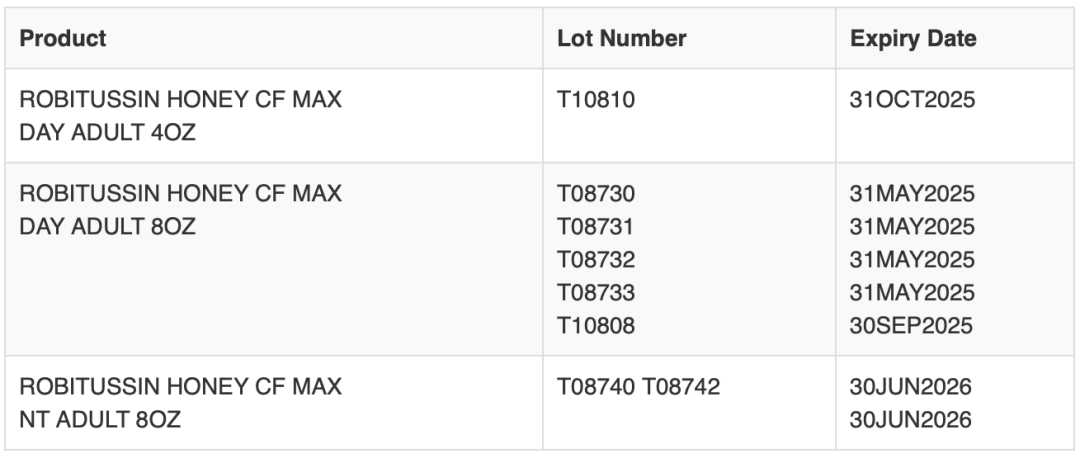Click the Product column header
The image size is (1080, 458).
click(x=63, y=39)
